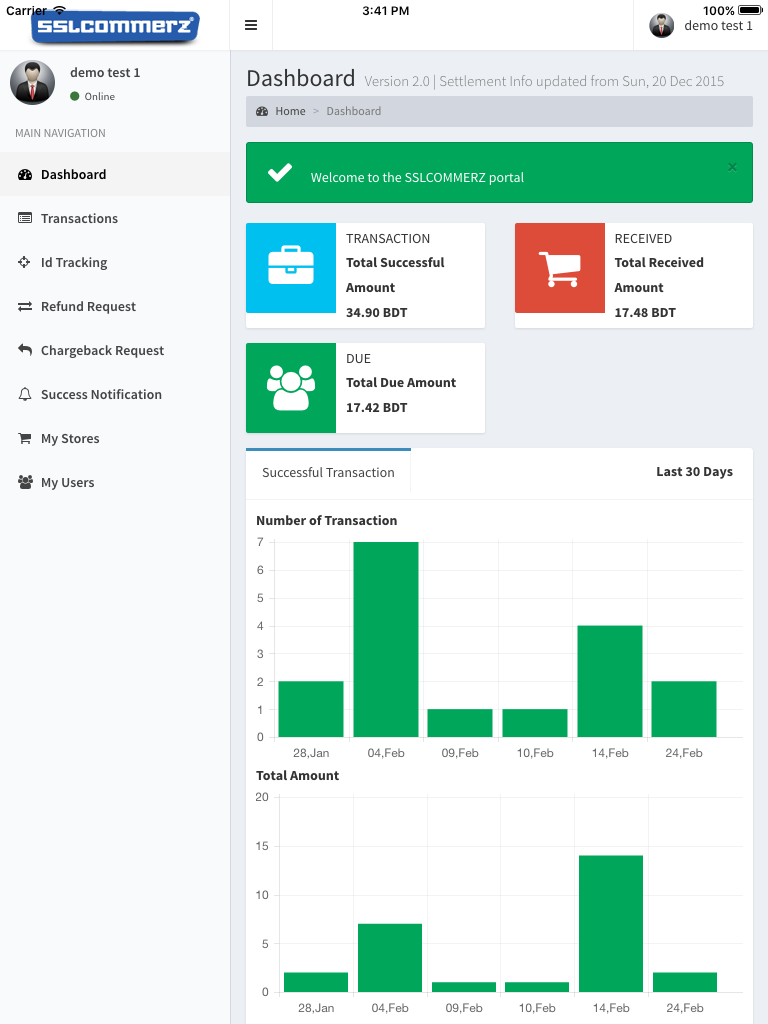This screenshot has width=768, height=1024.
Task: Select the Successful Transaction tab
Action: (x=328, y=472)
